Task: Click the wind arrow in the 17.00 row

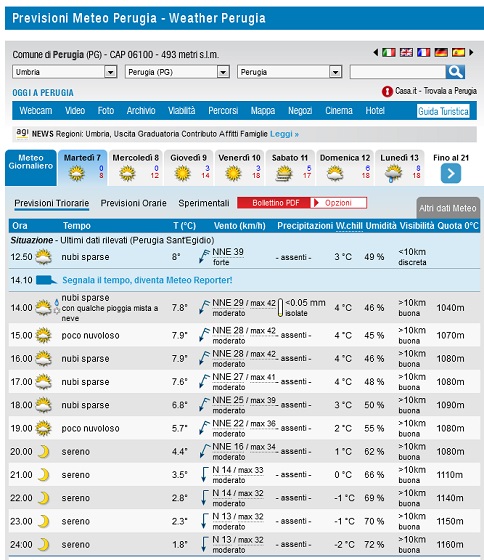Action: point(204,382)
